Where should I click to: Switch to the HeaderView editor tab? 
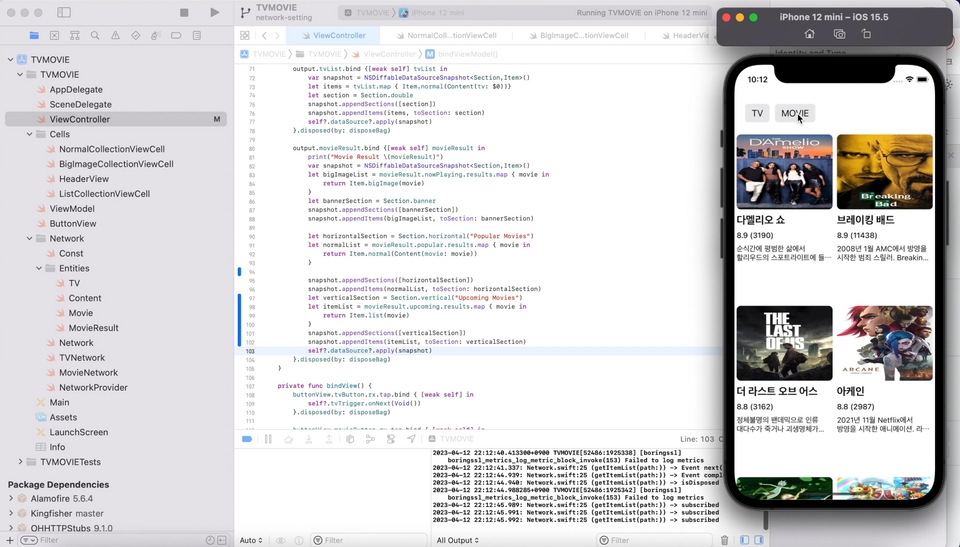point(687,36)
